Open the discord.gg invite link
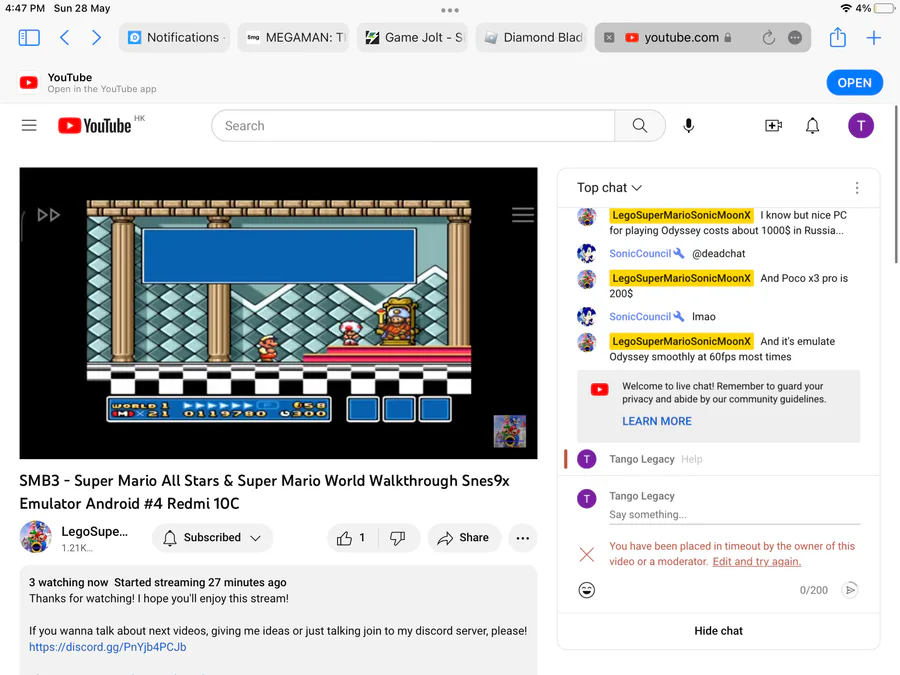 click(x=108, y=647)
